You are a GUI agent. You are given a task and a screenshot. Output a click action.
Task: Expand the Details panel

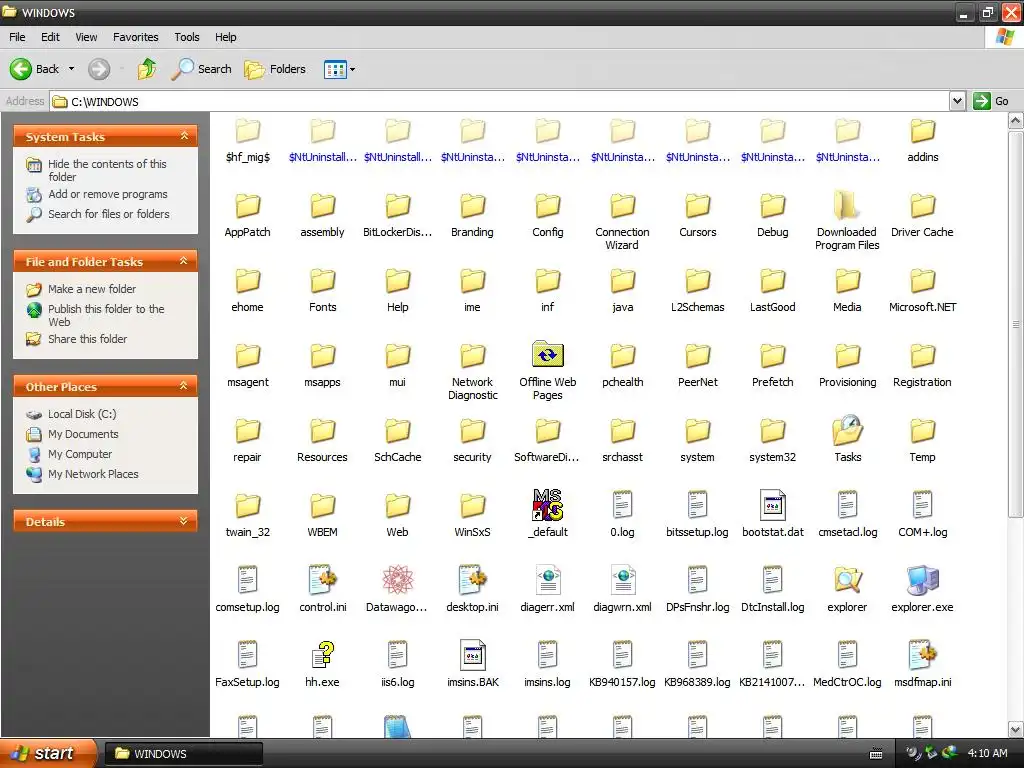pyautogui.click(x=184, y=521)
